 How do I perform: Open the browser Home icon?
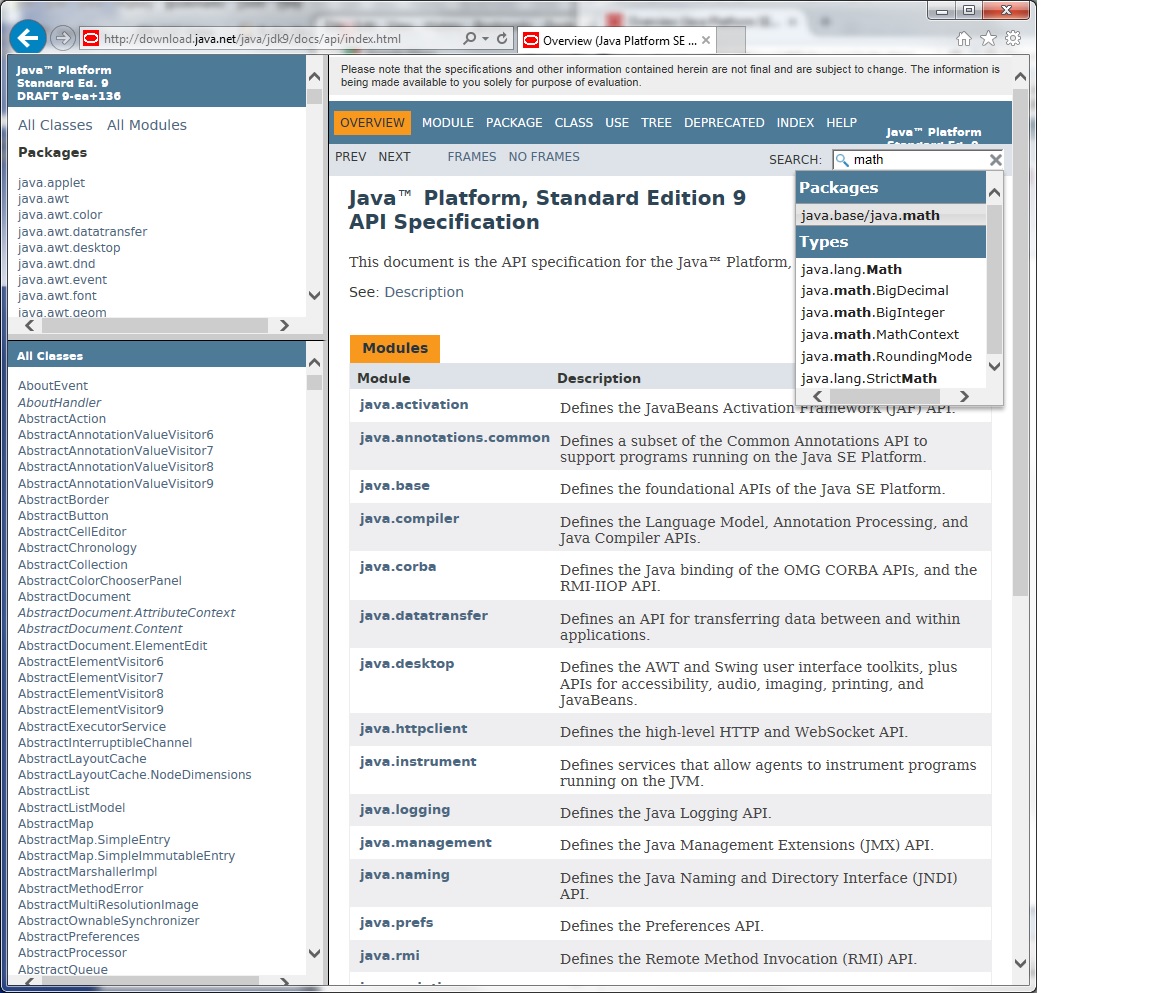tap(964, 39)
